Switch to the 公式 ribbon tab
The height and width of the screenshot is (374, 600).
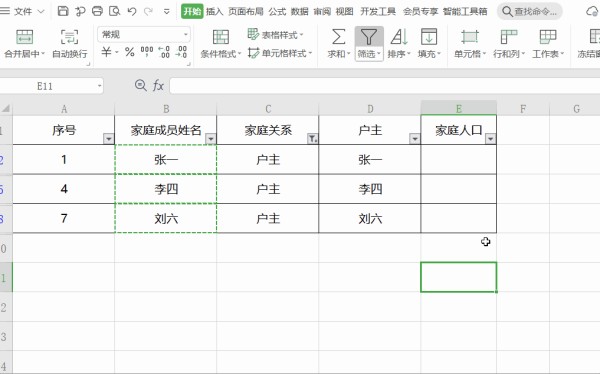point(277,11)
